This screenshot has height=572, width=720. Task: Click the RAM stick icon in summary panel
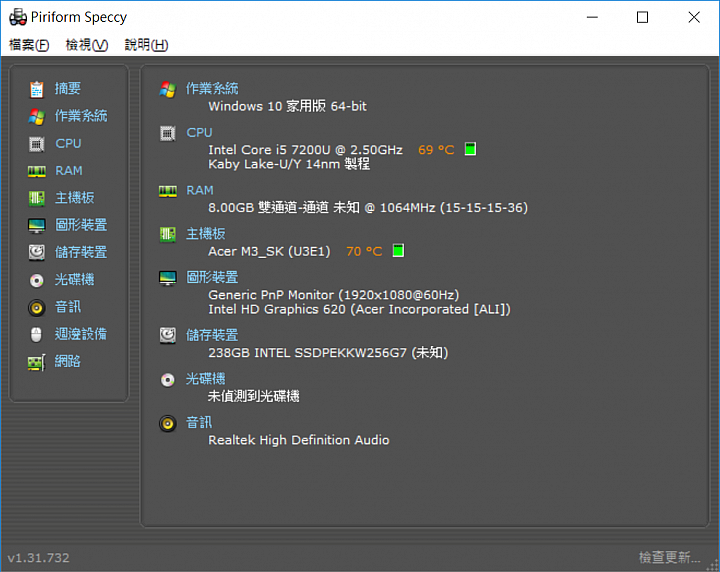click(168, 191)
